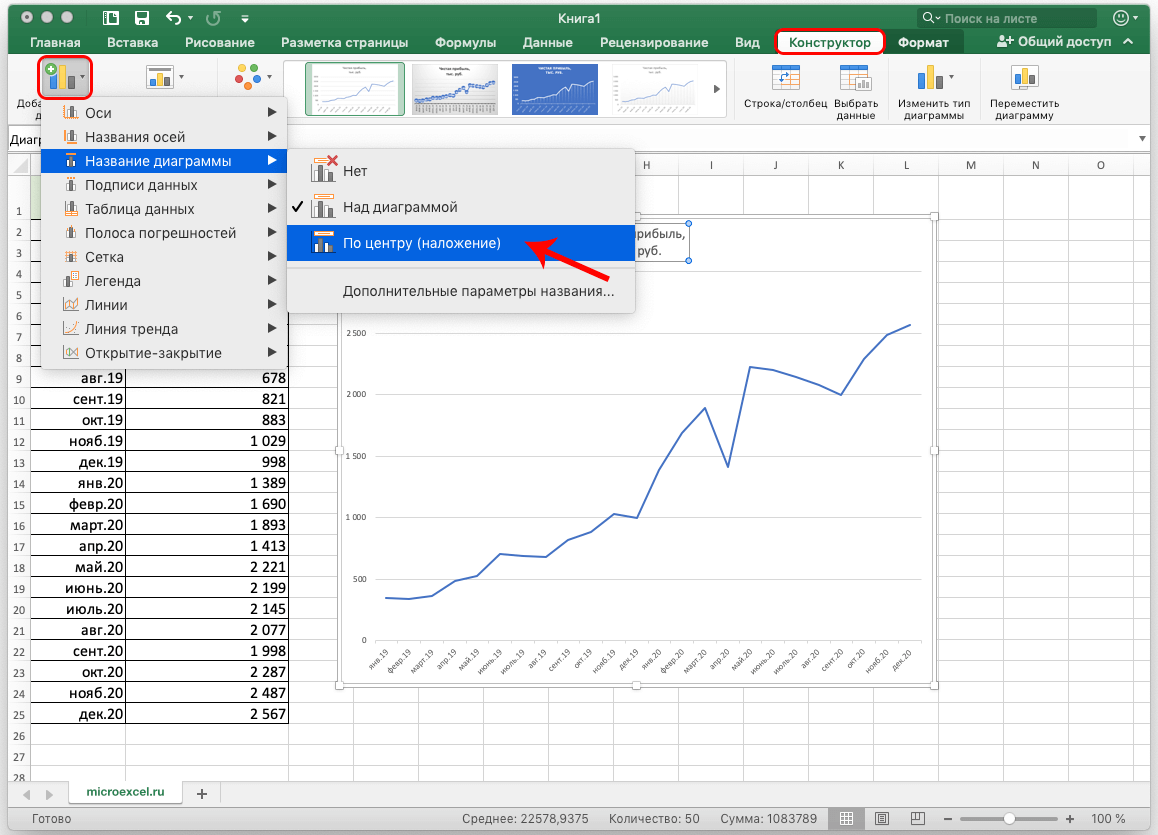Click the zoom slider handle
The height and width of the screenshot is (835, 1158).
tap(1009, 819)
